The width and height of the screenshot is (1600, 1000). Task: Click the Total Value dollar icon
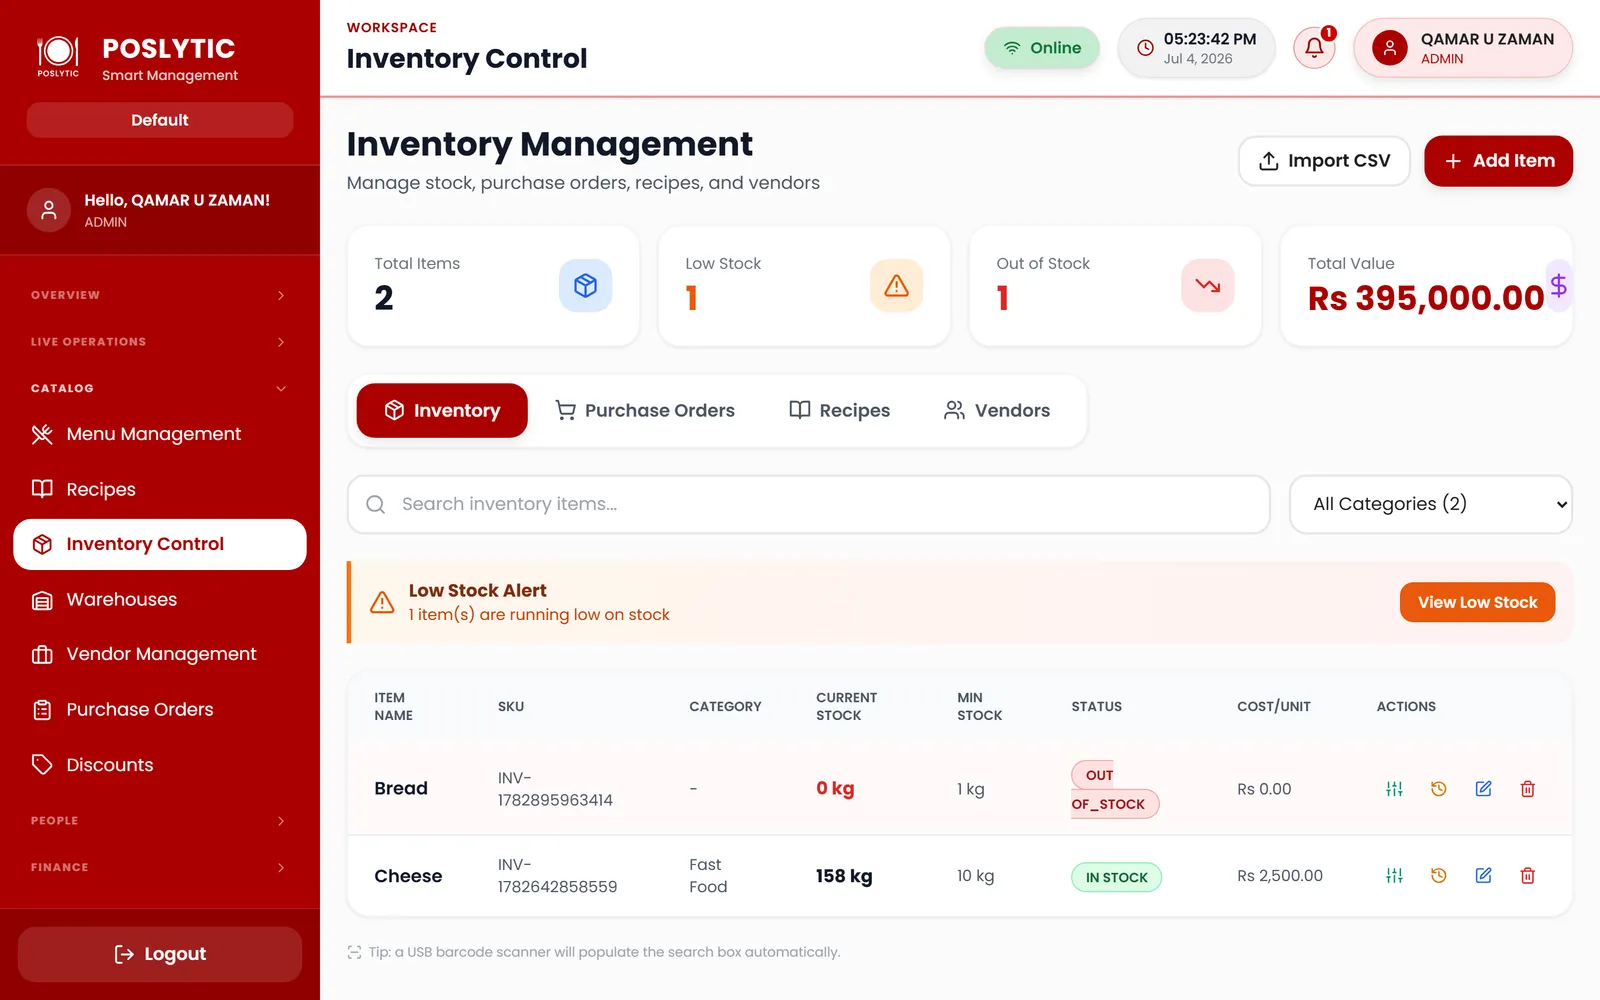coord(1558,285)
